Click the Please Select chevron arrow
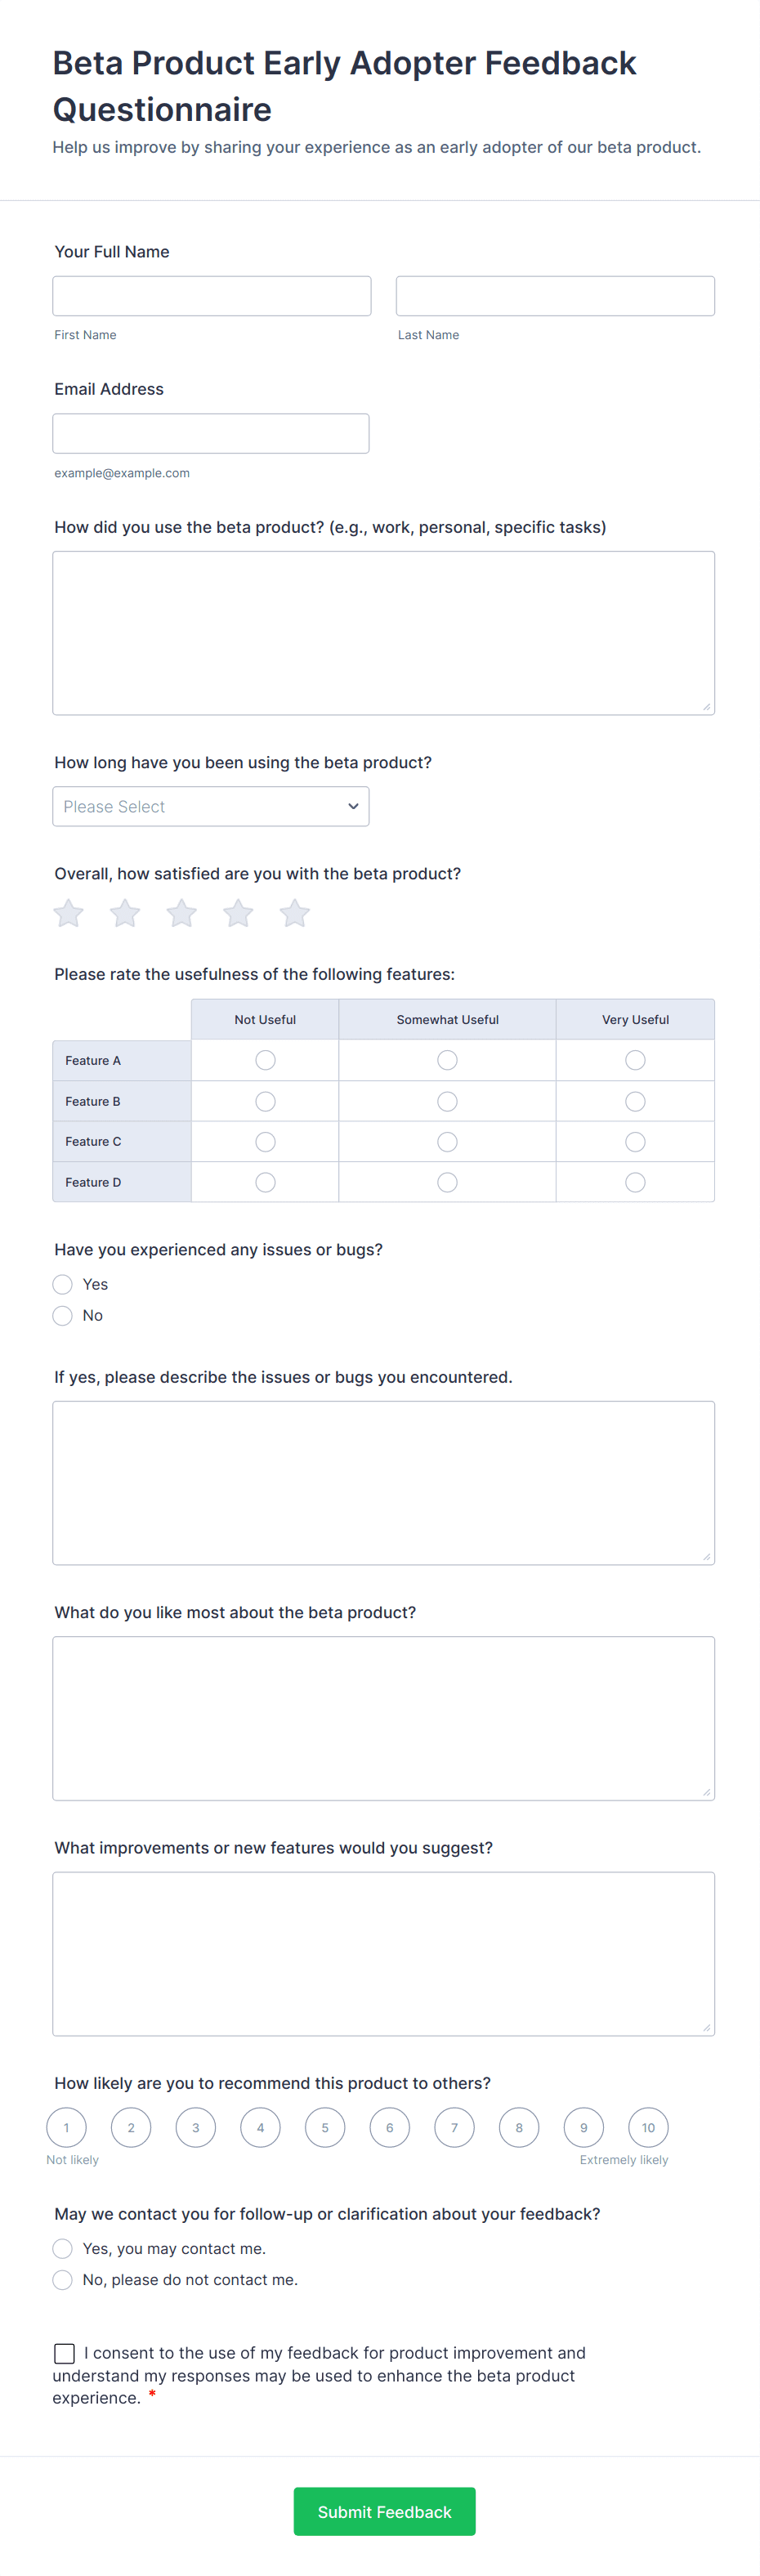Viewport: 760px width, 2576px height. (352, 806)
